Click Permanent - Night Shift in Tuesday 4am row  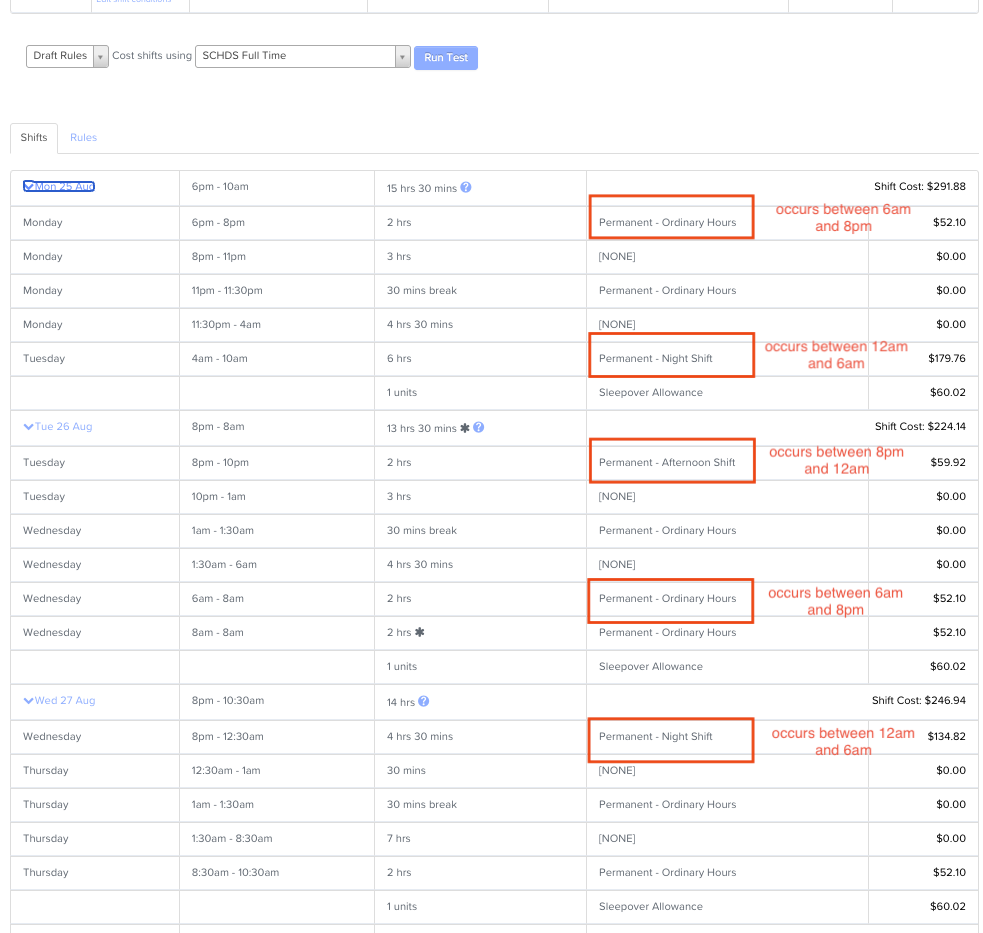[x=656, y=358]
